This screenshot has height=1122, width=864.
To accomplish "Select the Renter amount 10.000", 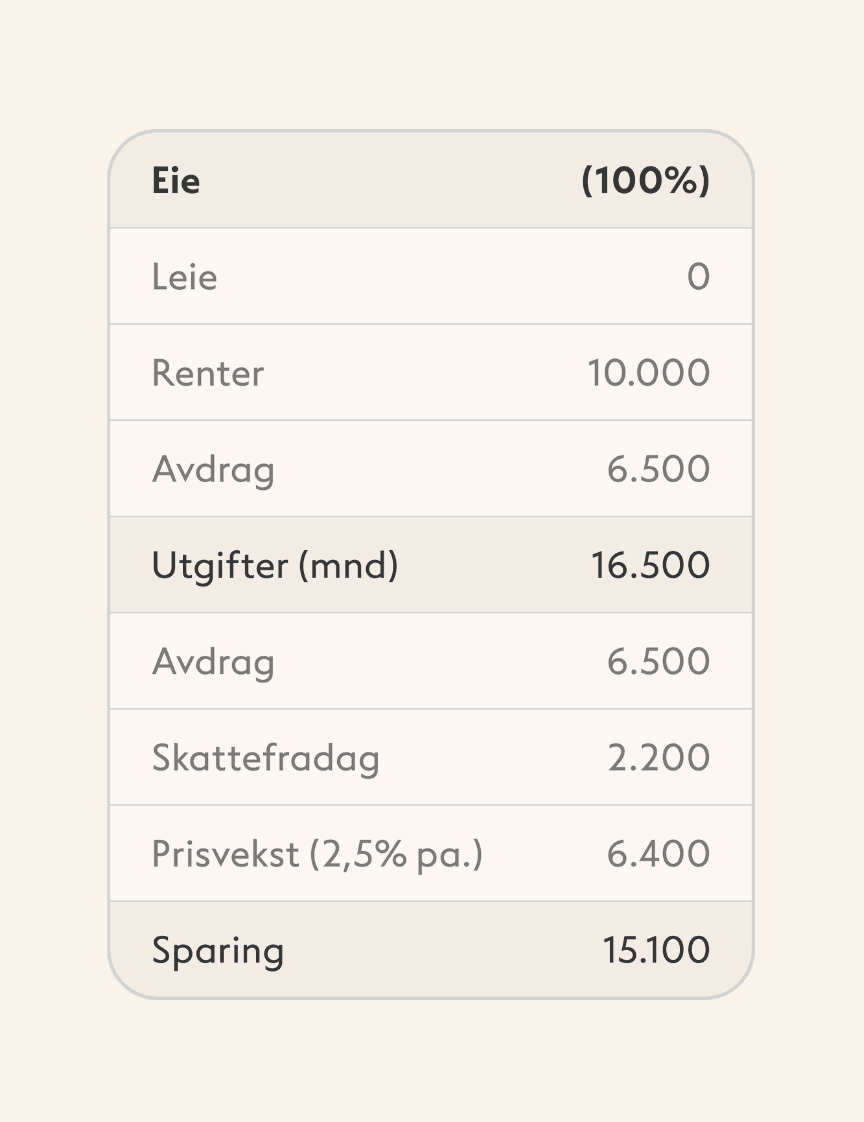I will (648, 373).
